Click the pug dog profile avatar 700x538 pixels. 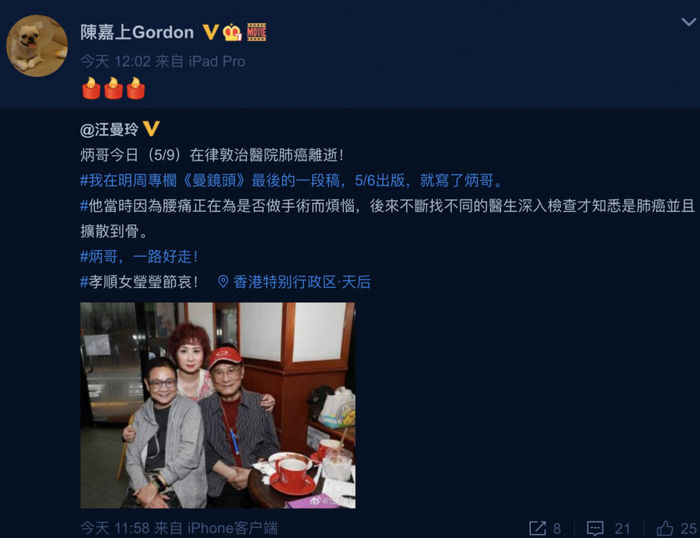pyautogui.click(x=37, y=46)
